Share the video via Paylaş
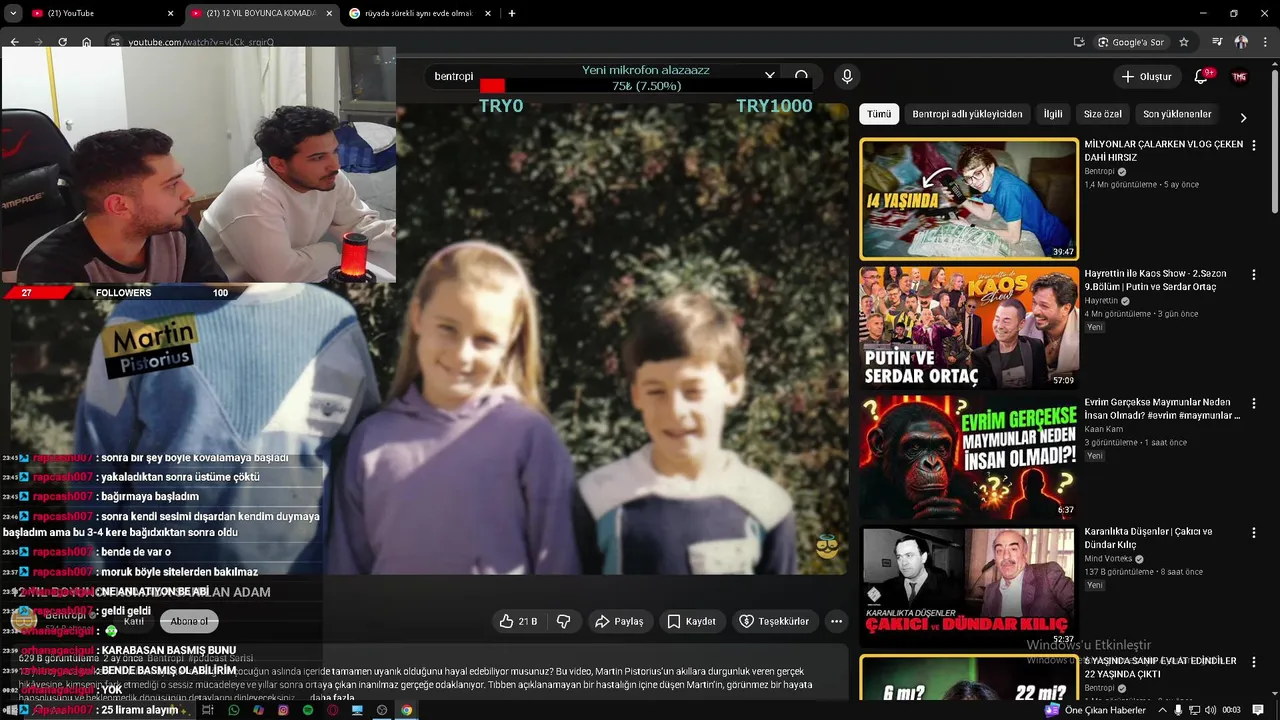 (619, 621)
